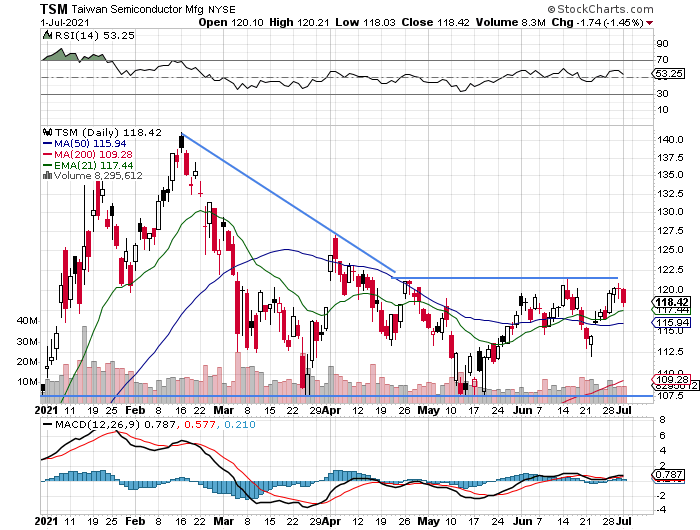The height and width of the screenshot is (530, 700).
Task: Click the 90 level on RSI axis
Action: point(662,44)
